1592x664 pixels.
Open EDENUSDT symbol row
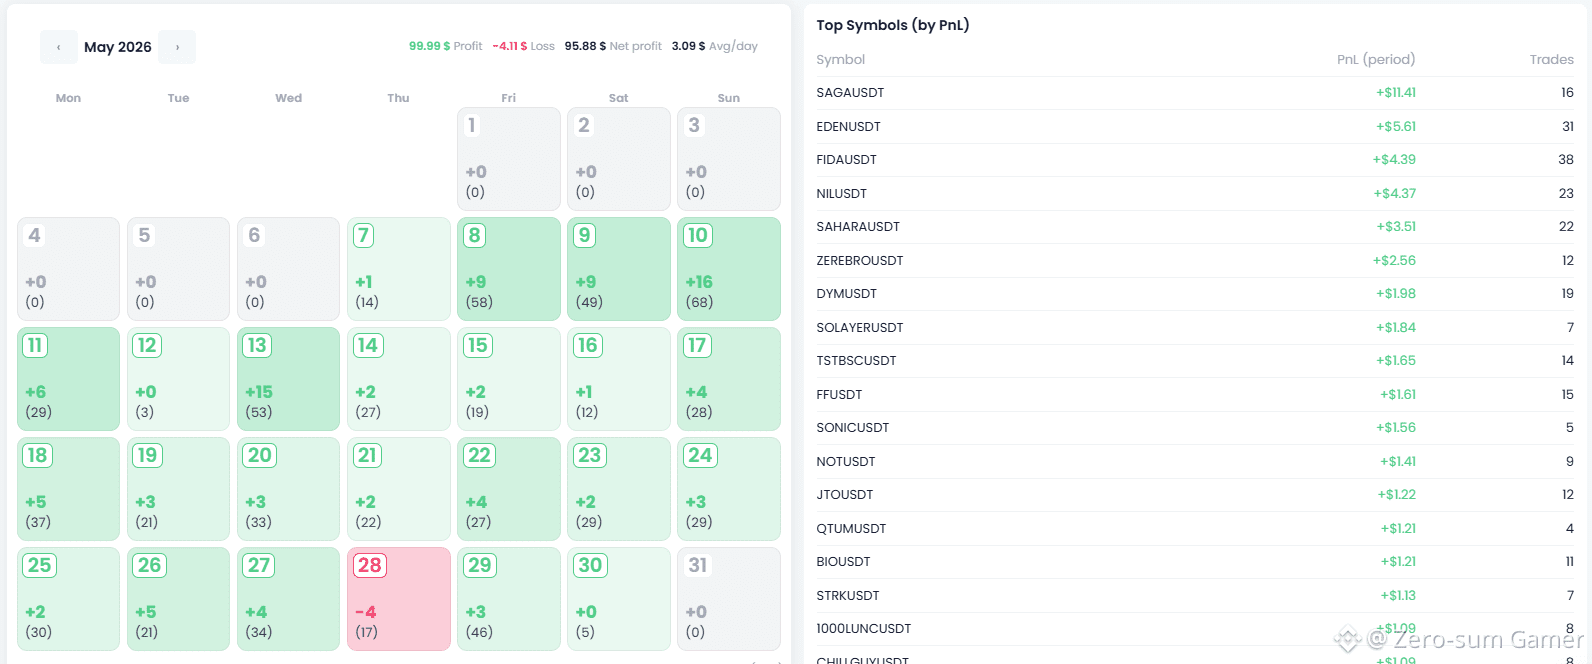[1195, 127]
